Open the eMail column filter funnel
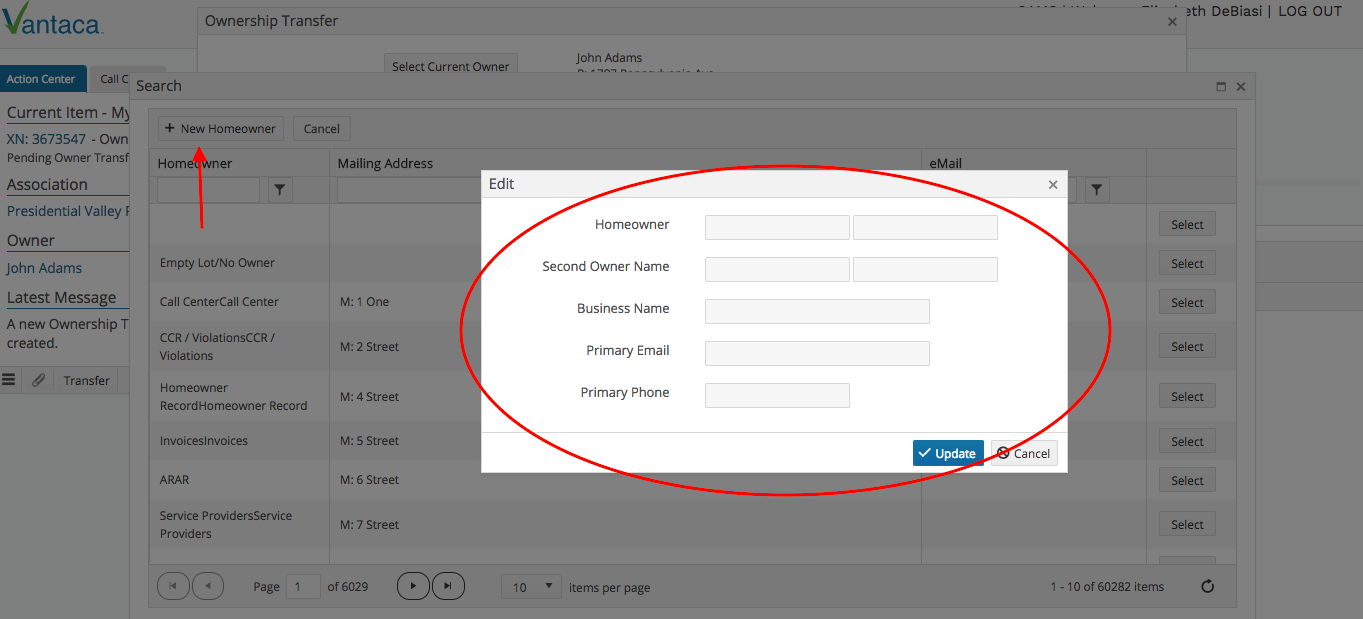 1096,189
